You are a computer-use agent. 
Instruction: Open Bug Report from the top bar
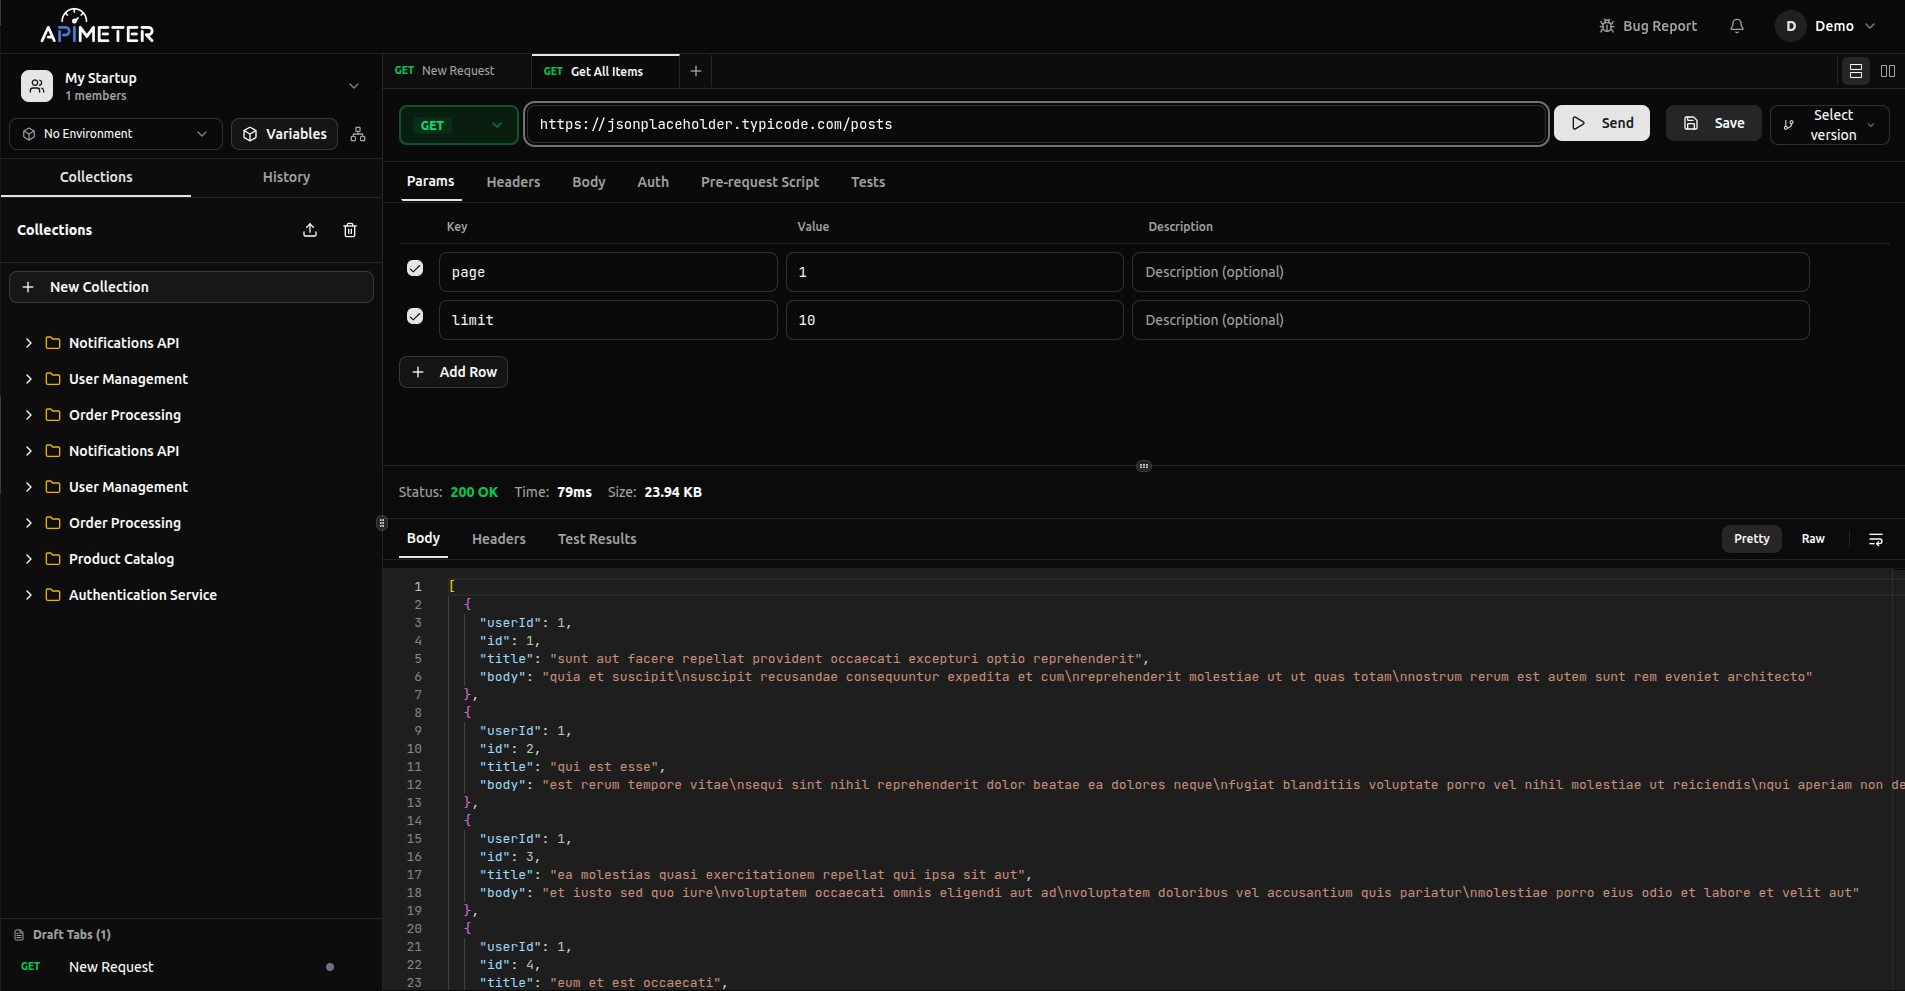1648,26
